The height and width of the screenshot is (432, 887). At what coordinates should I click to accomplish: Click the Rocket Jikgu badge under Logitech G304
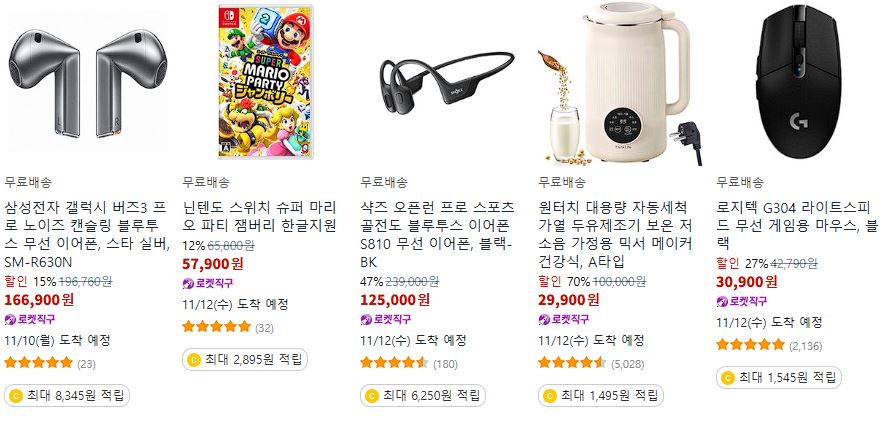click(x=742, y=301)
